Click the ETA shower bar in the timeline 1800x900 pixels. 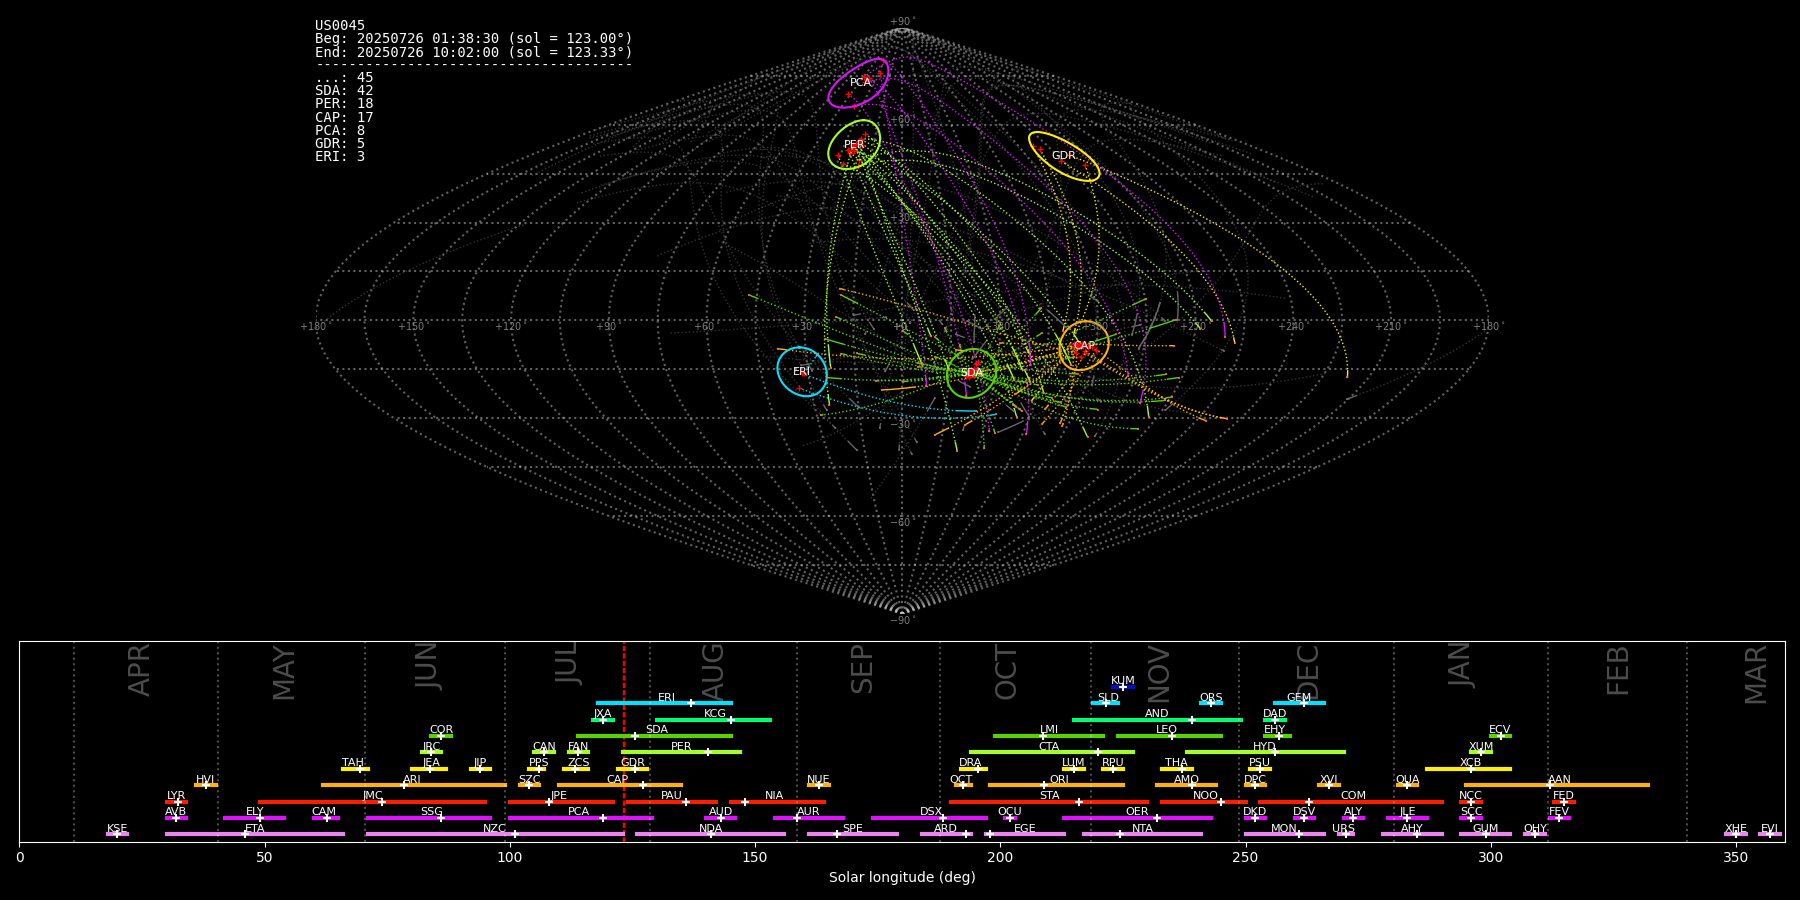(x=255, y=834)
